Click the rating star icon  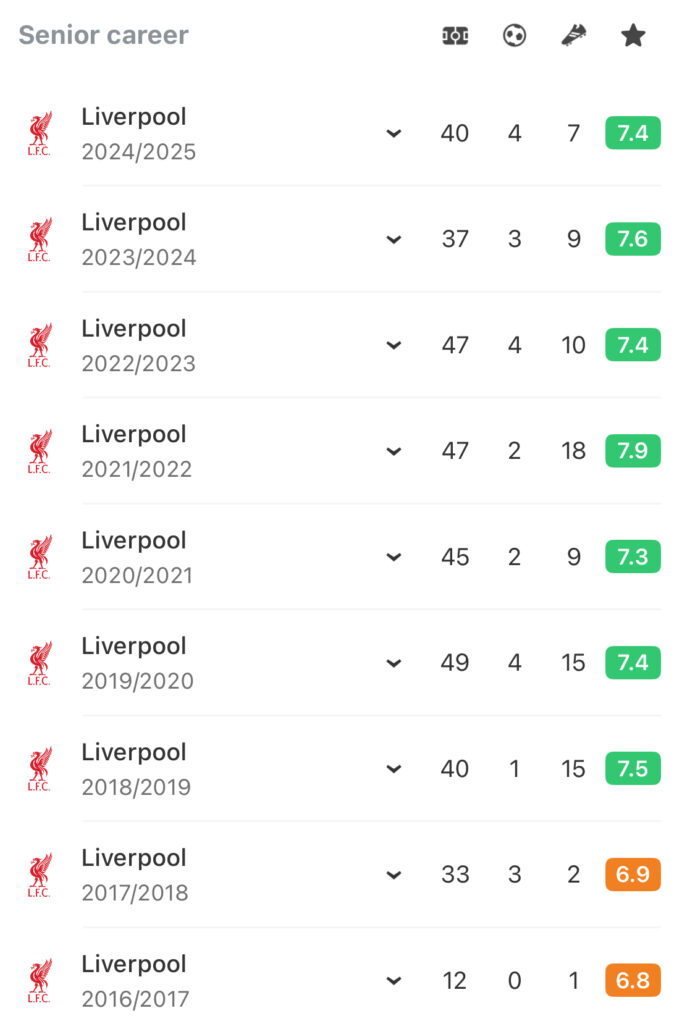632,35
